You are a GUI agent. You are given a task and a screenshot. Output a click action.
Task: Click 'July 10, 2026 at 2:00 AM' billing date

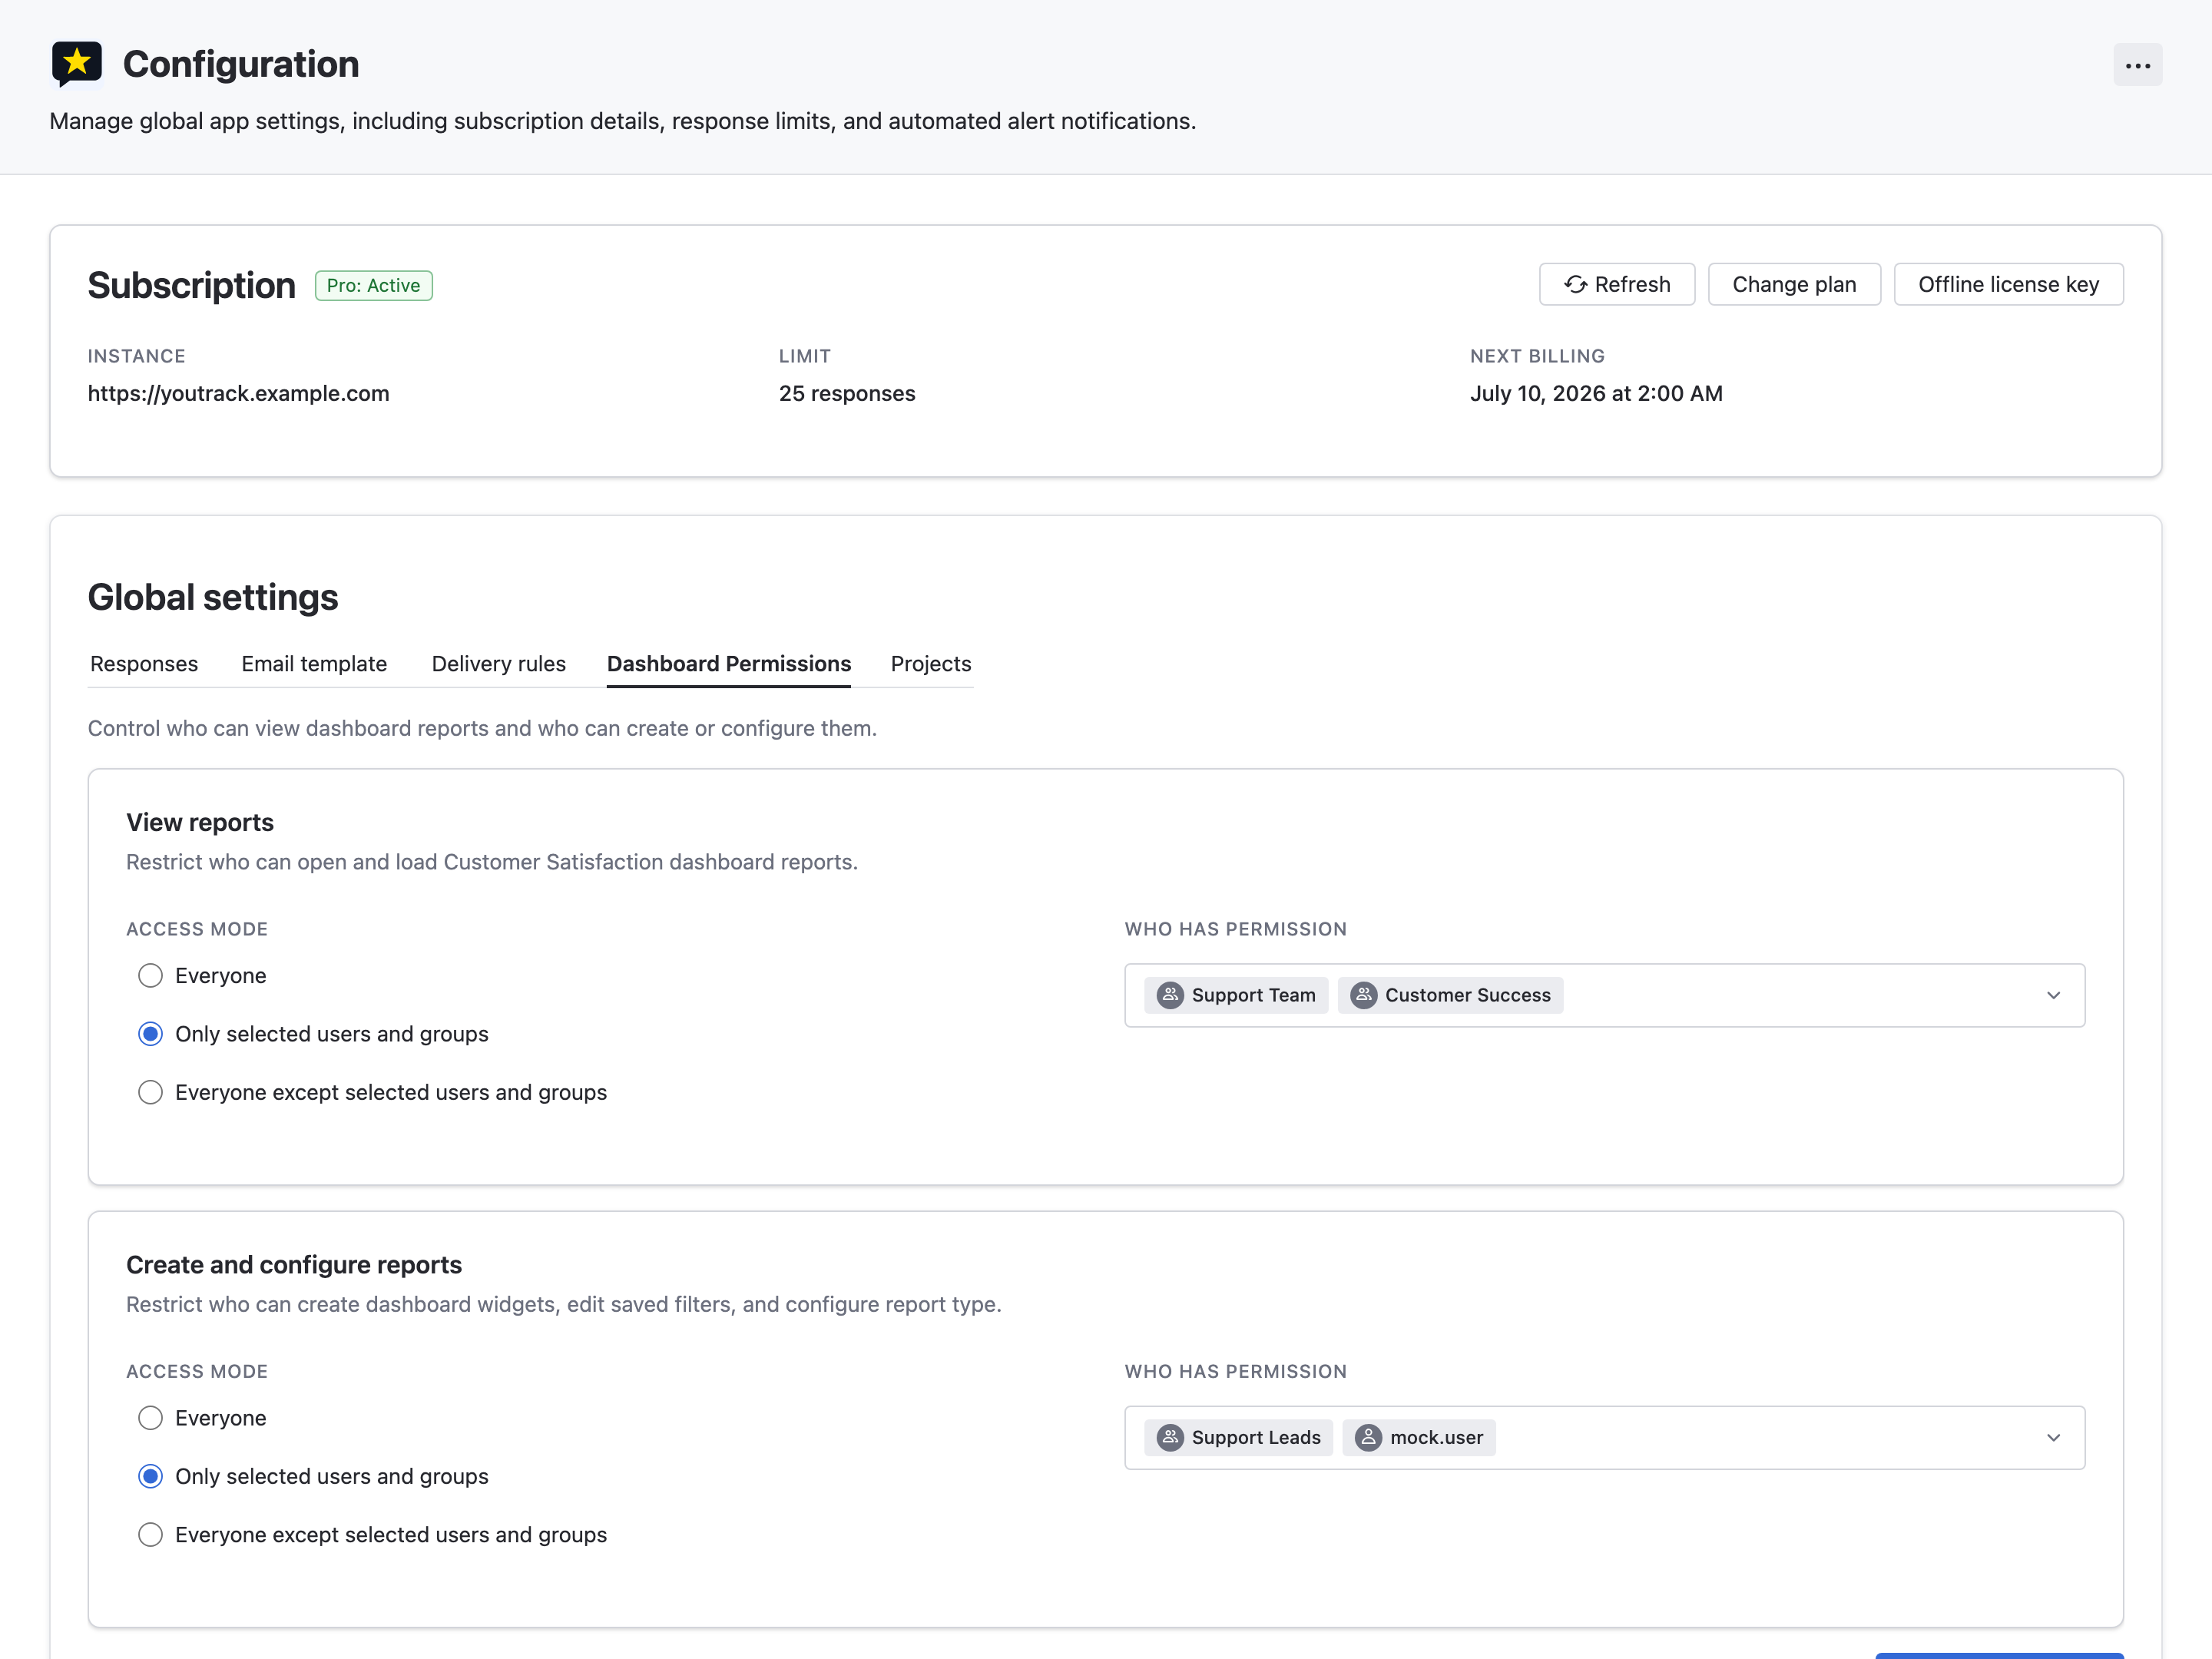coord(1596,393)
